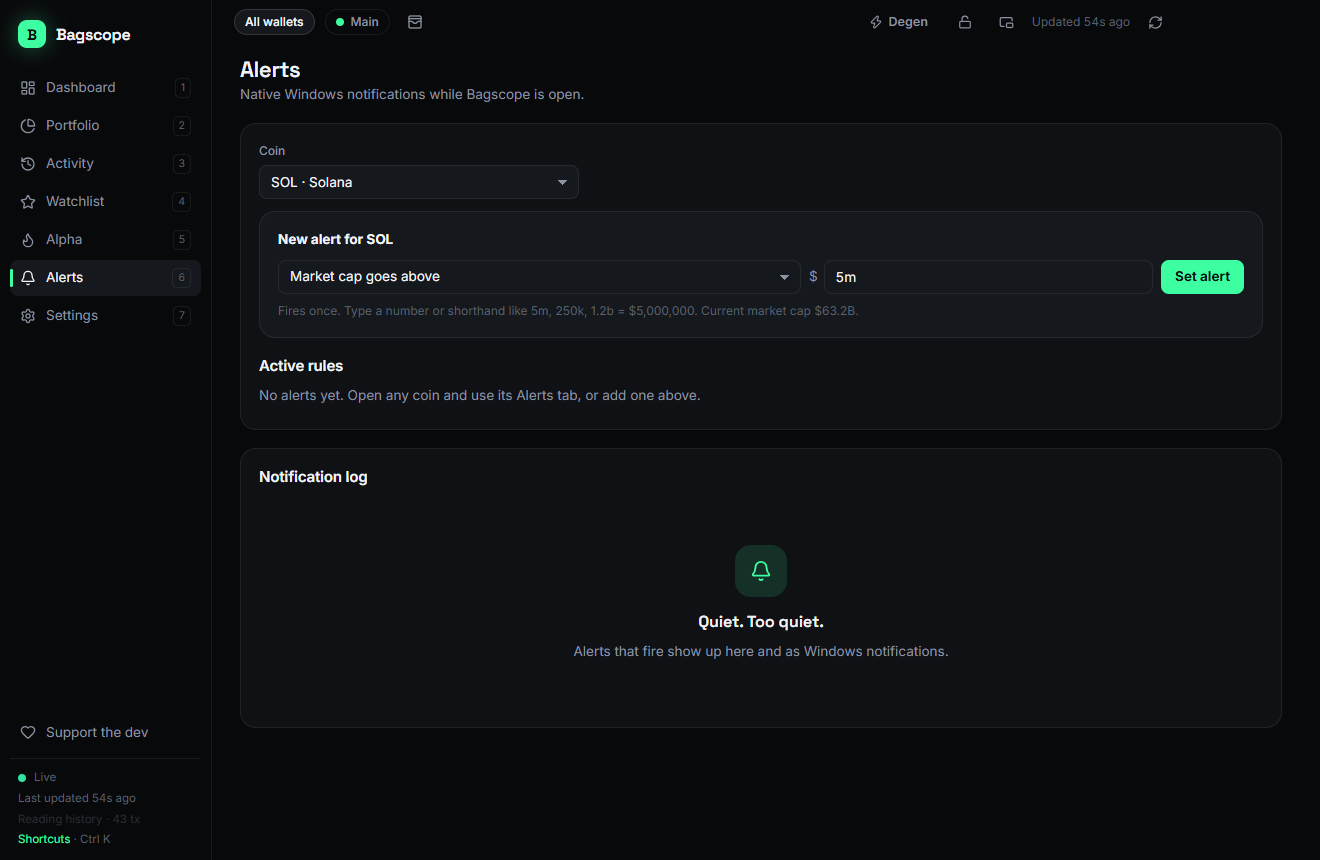Open the Market cap goes above dropdown
Image resolution: width=1320 pixels, height=860 pixels.
(539, 277)
